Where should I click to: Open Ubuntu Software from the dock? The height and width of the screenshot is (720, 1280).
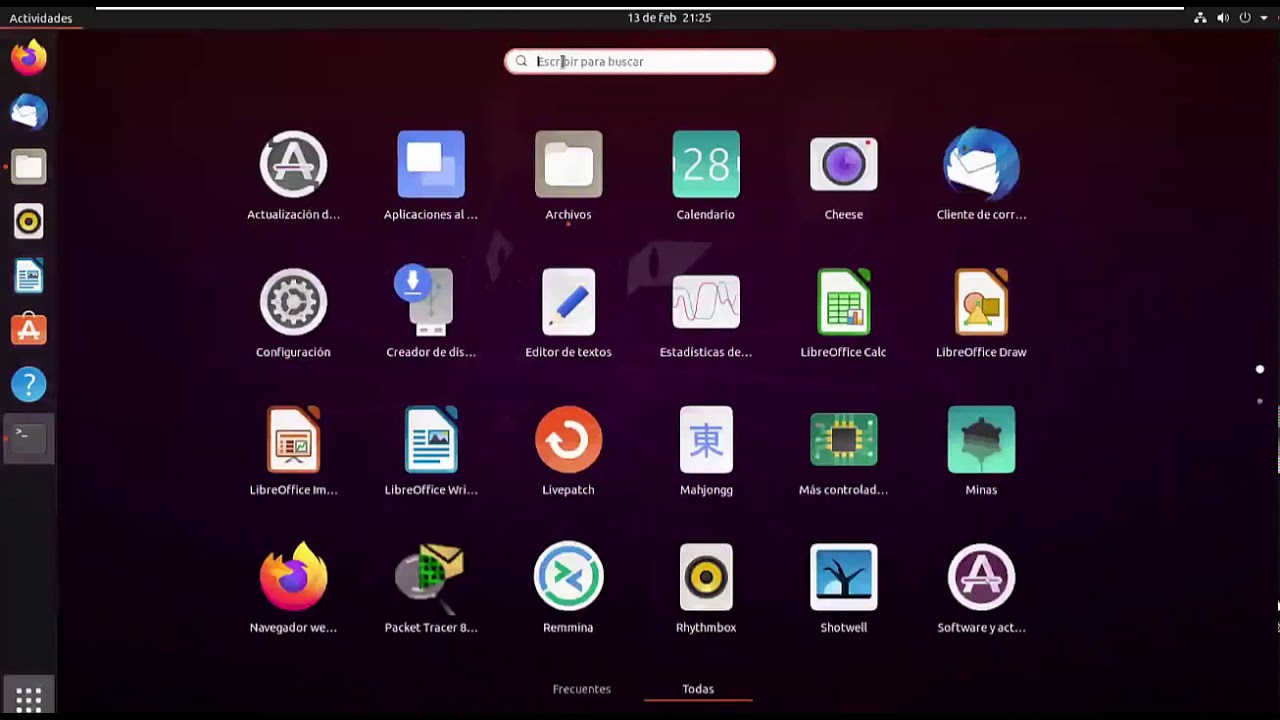(x=28, y=330)
